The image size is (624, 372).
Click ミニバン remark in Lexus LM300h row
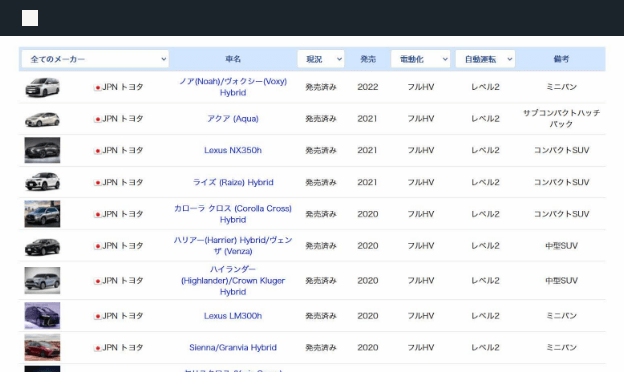pos(561,316)
